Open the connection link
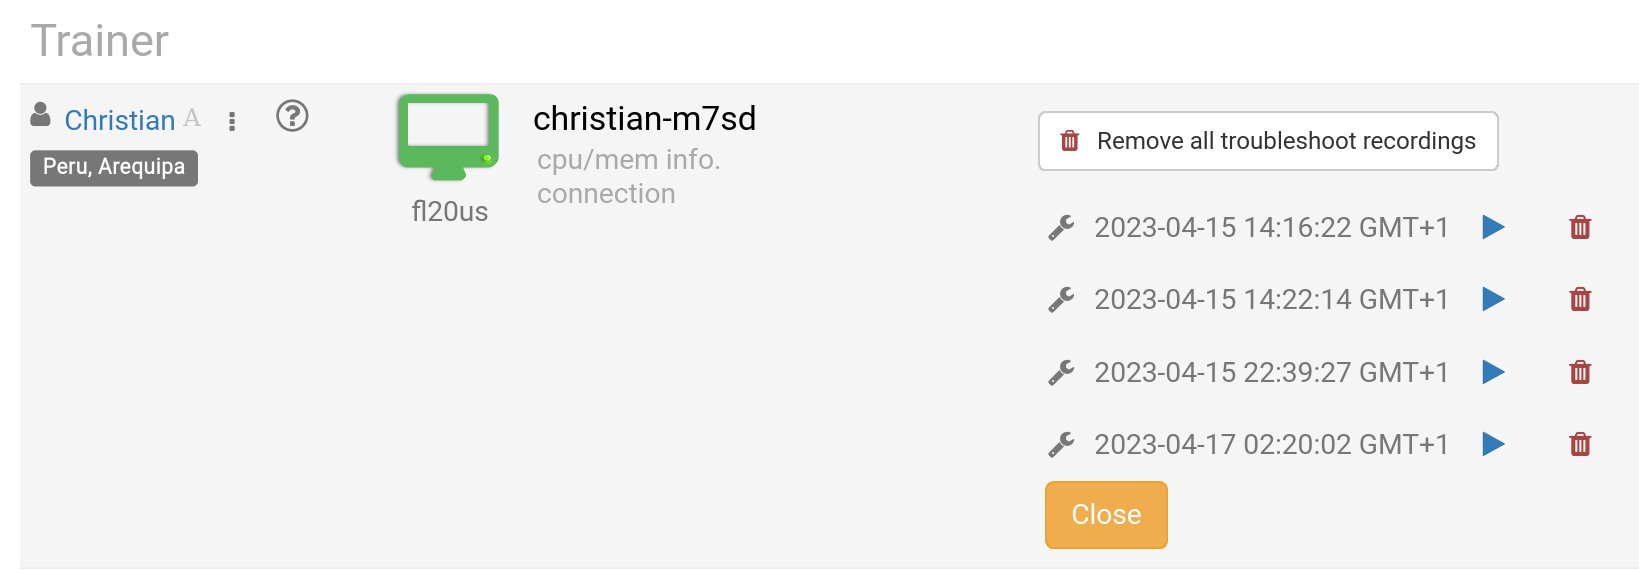Viewport: 1639px width, 570px height. click(606, 194)
